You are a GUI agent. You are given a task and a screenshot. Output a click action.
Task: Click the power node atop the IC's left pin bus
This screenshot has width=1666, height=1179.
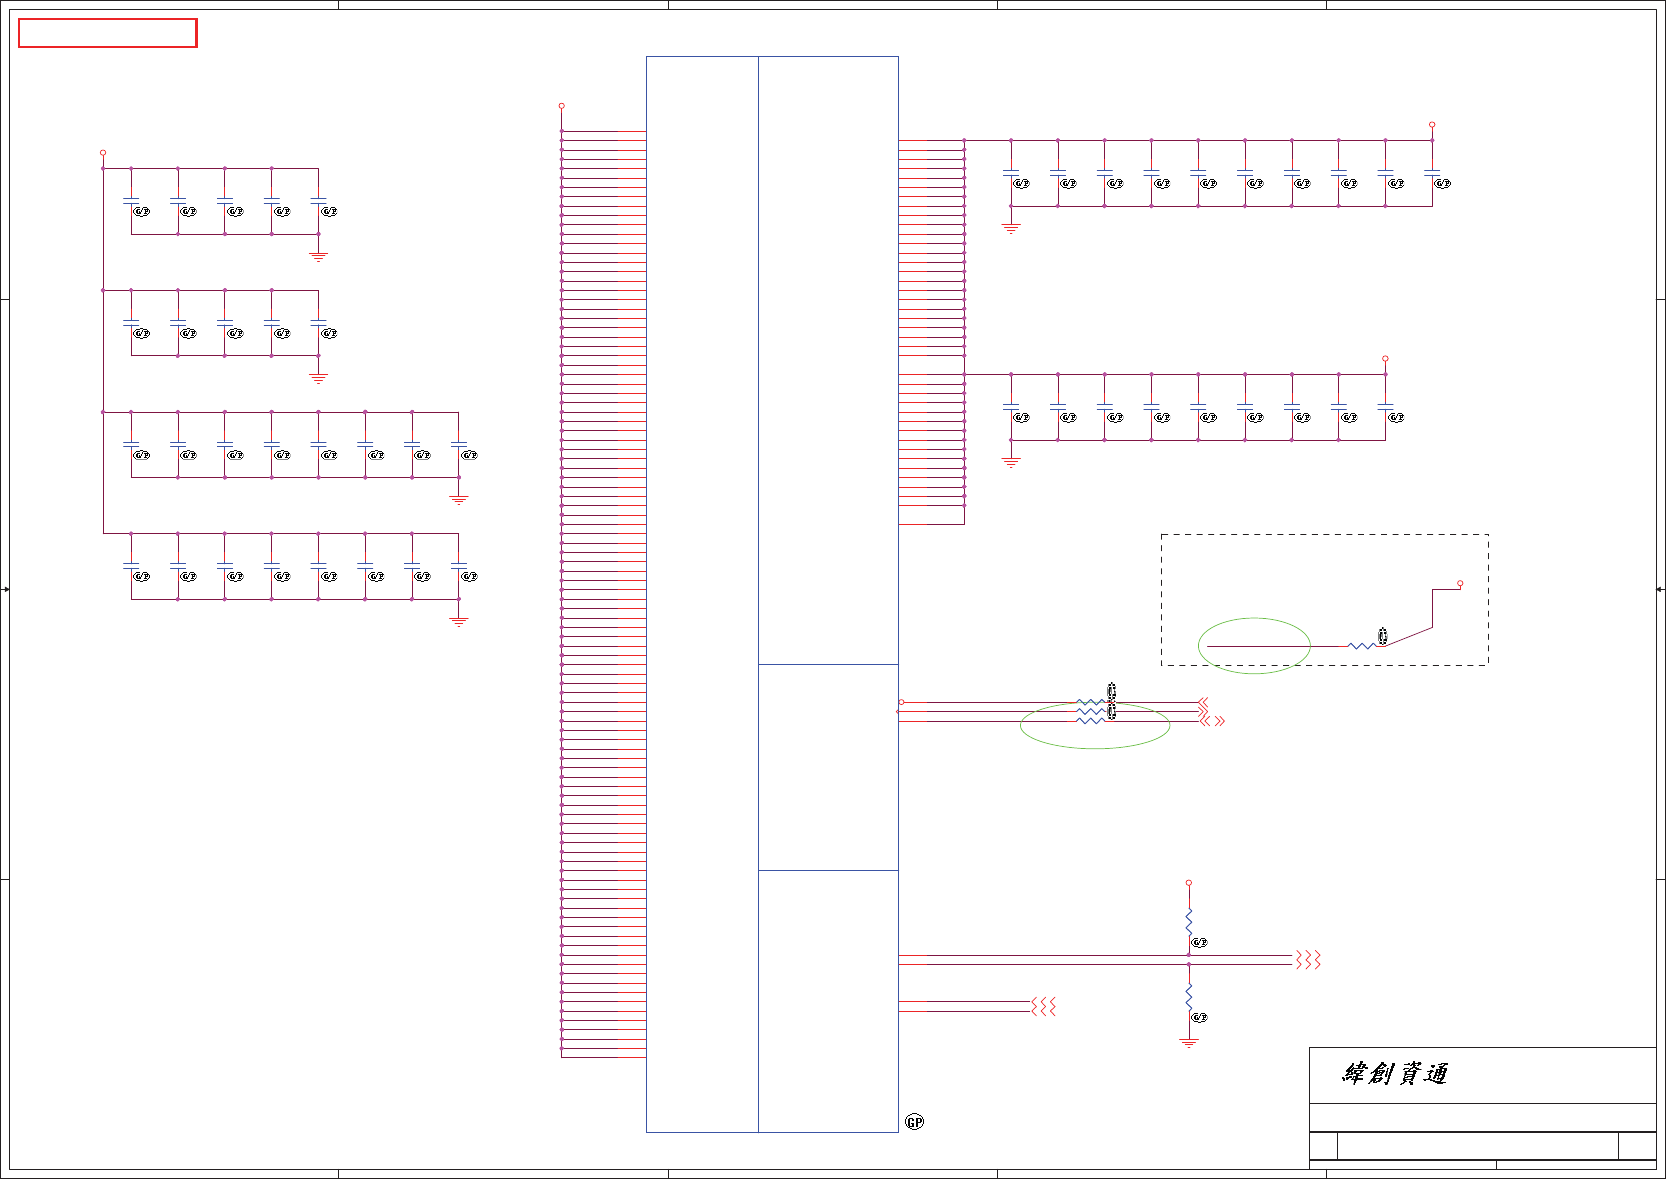562,105
